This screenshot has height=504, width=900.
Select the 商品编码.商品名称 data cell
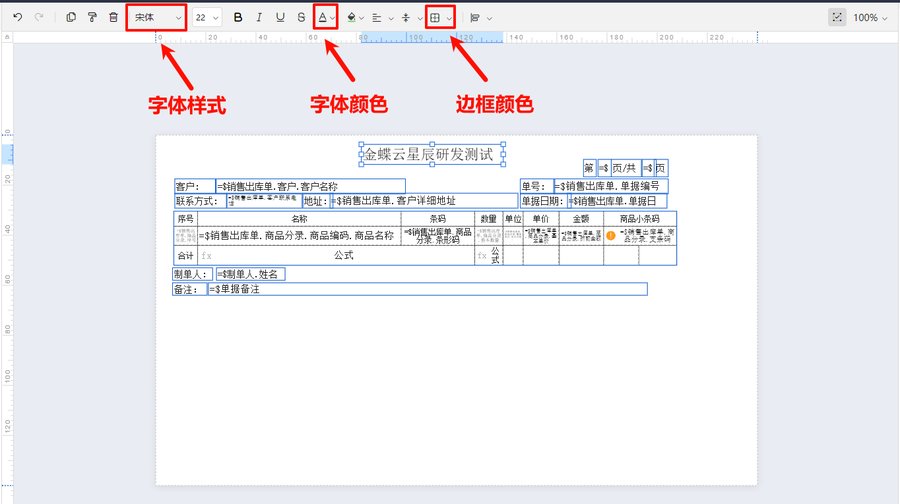click(299, 235)
